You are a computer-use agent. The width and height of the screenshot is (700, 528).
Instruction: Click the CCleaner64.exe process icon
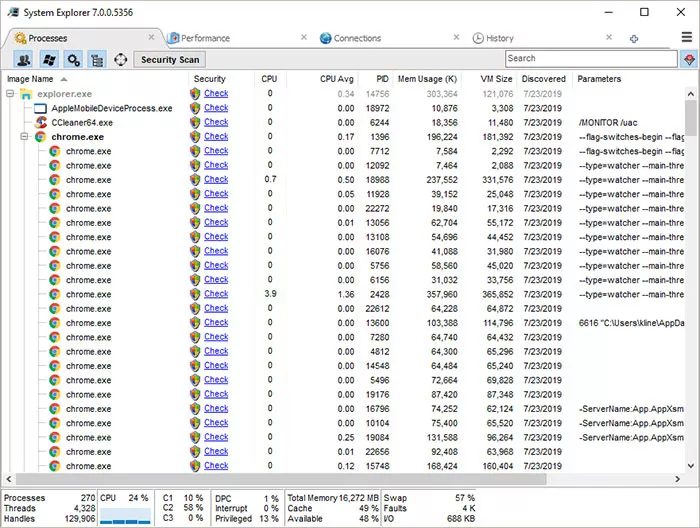41,122
